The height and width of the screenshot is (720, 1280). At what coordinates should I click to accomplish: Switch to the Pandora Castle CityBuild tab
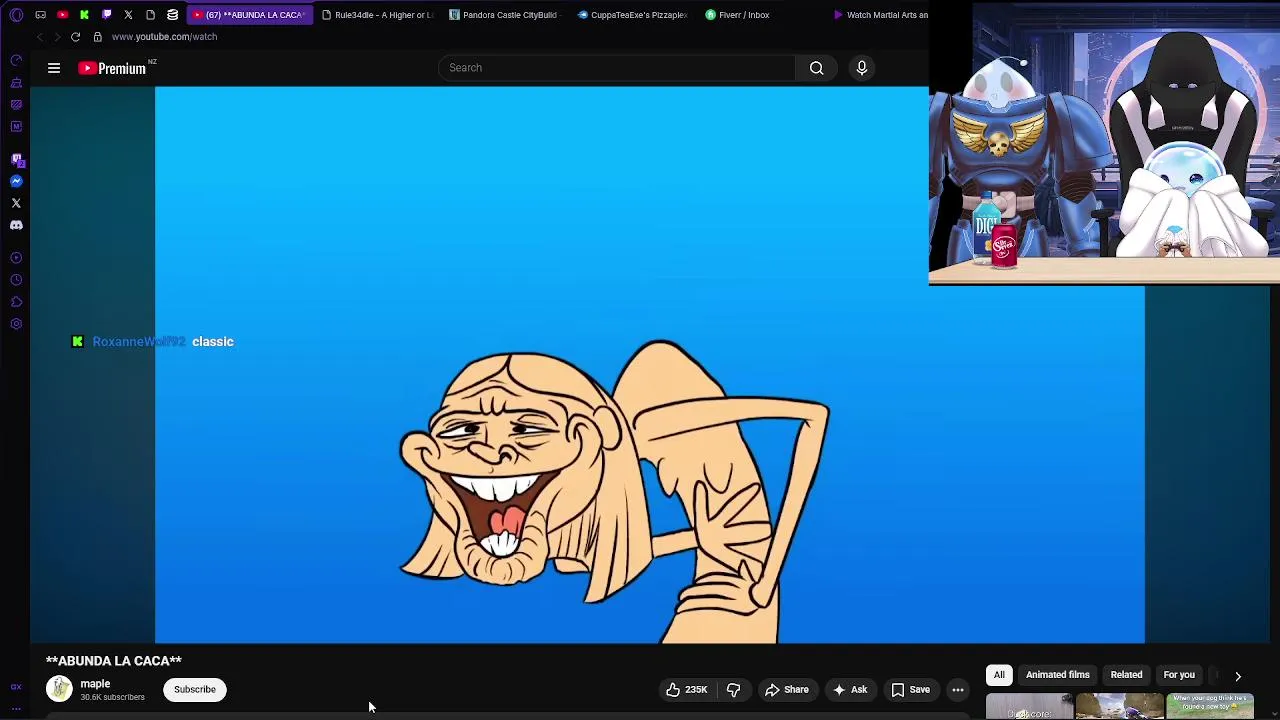click(x=504, y=15)
